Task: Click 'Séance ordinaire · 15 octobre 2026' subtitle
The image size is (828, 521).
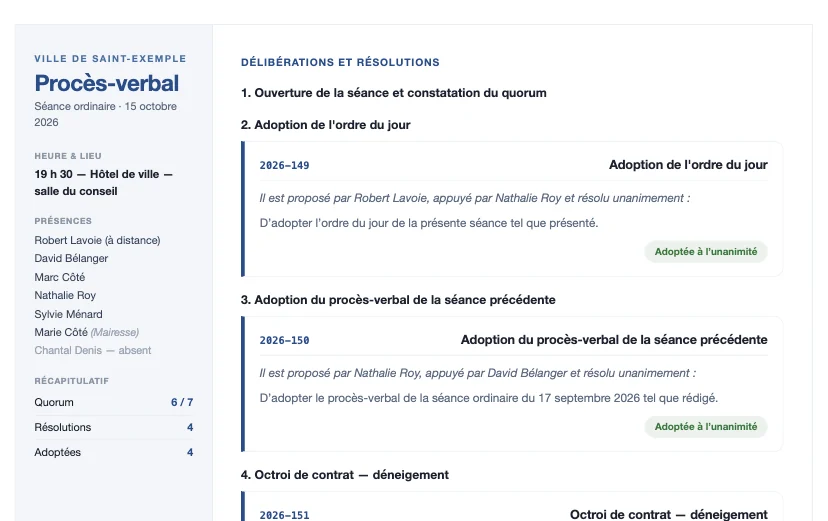Action: point(106,114)
